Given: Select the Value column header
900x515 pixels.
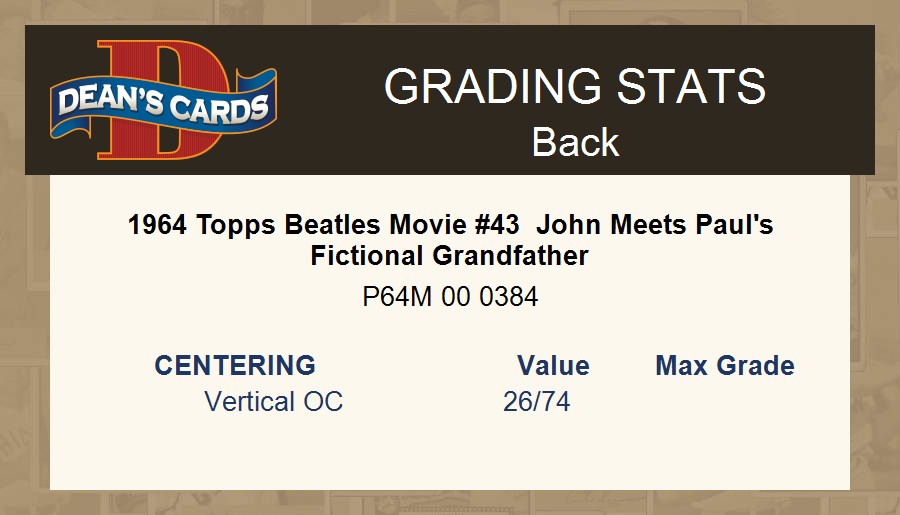Looking at the screenshot, I should 553,365.
